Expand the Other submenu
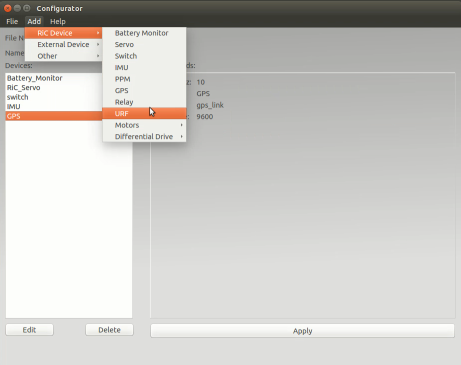Image resolution: width=461 pixels, height=365 pixels. [x=63, y=56]
